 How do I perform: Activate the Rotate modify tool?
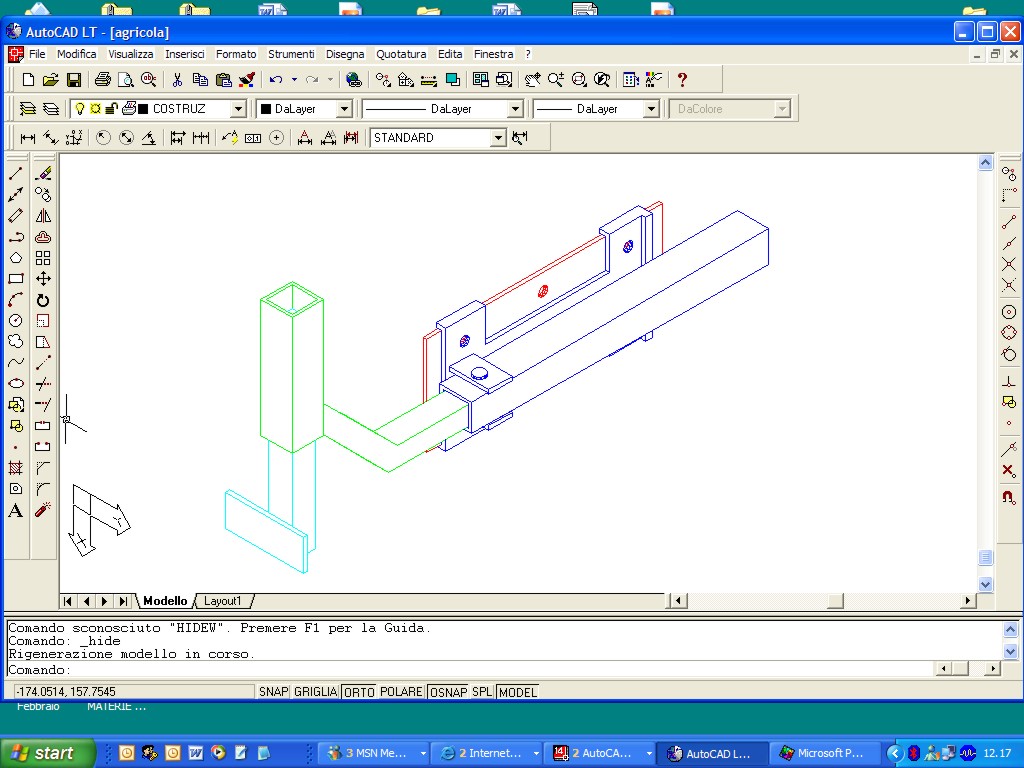(x=43, y=300)
